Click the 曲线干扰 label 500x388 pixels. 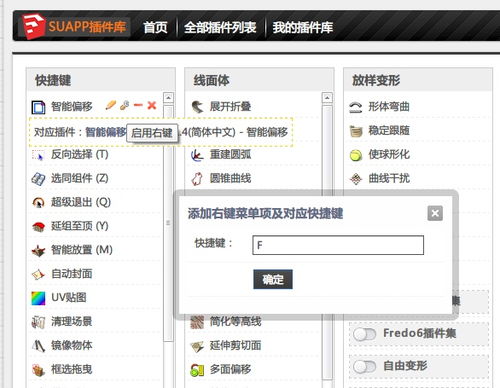tap(389, 179)
